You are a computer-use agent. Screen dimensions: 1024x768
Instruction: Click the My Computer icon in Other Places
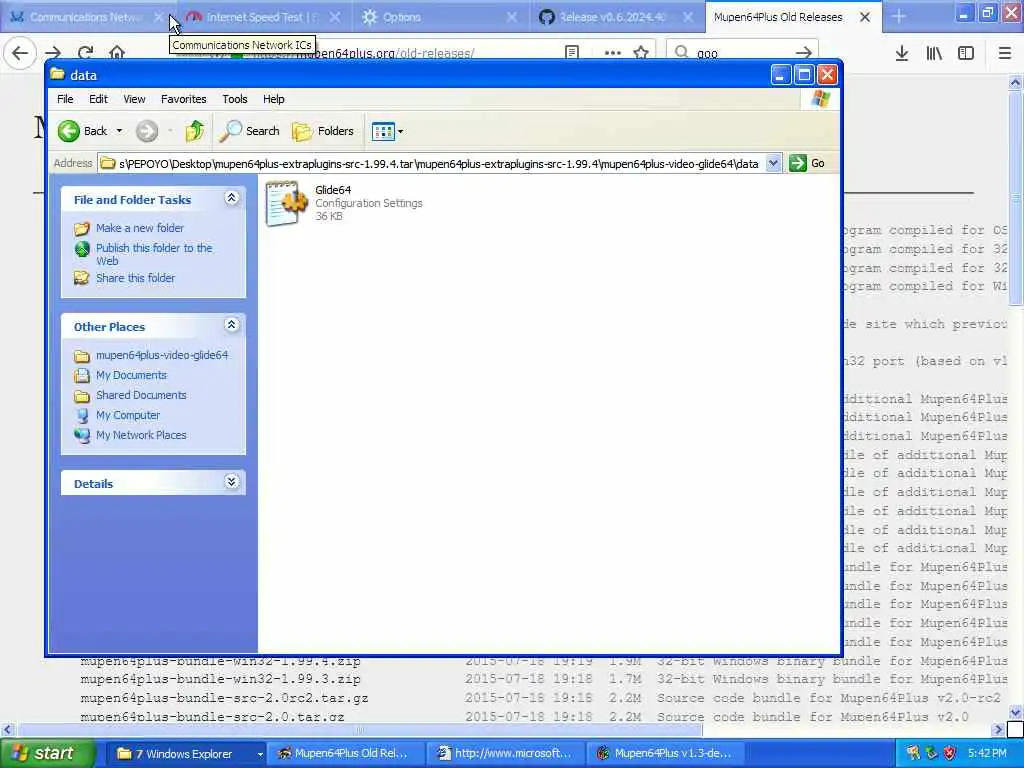pos(82,415)
